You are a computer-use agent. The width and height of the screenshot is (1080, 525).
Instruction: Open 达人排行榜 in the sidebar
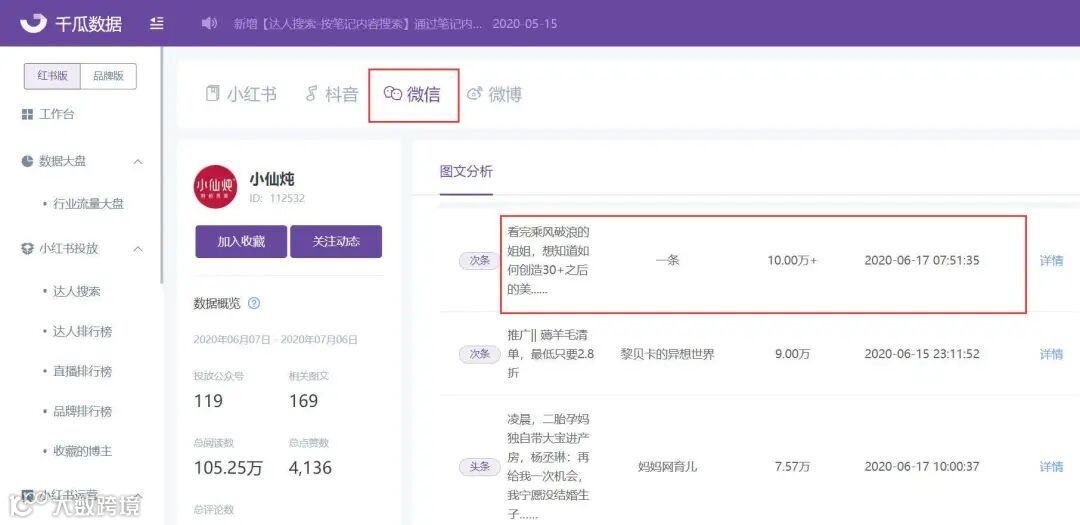[x=82, y=331]
